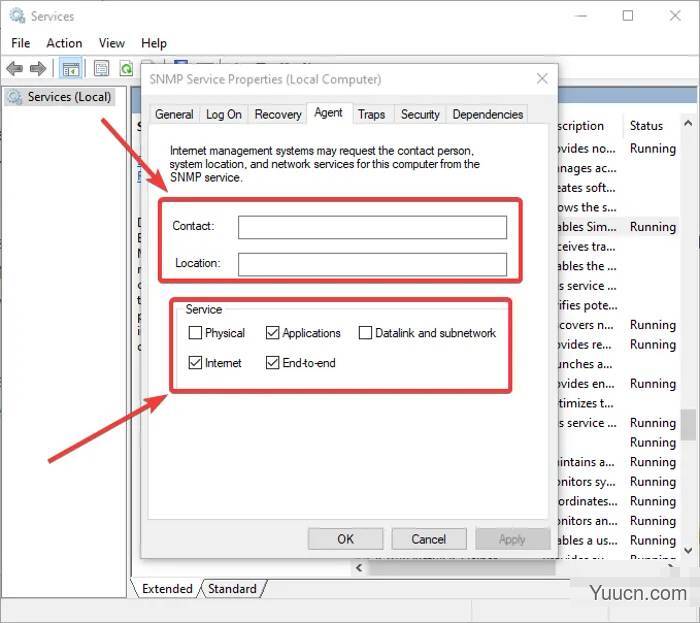Image resolution: width=700 pixels, height=623 pixels.
Task: Click the Services gear icon in title bar
Action: [17, 16]
